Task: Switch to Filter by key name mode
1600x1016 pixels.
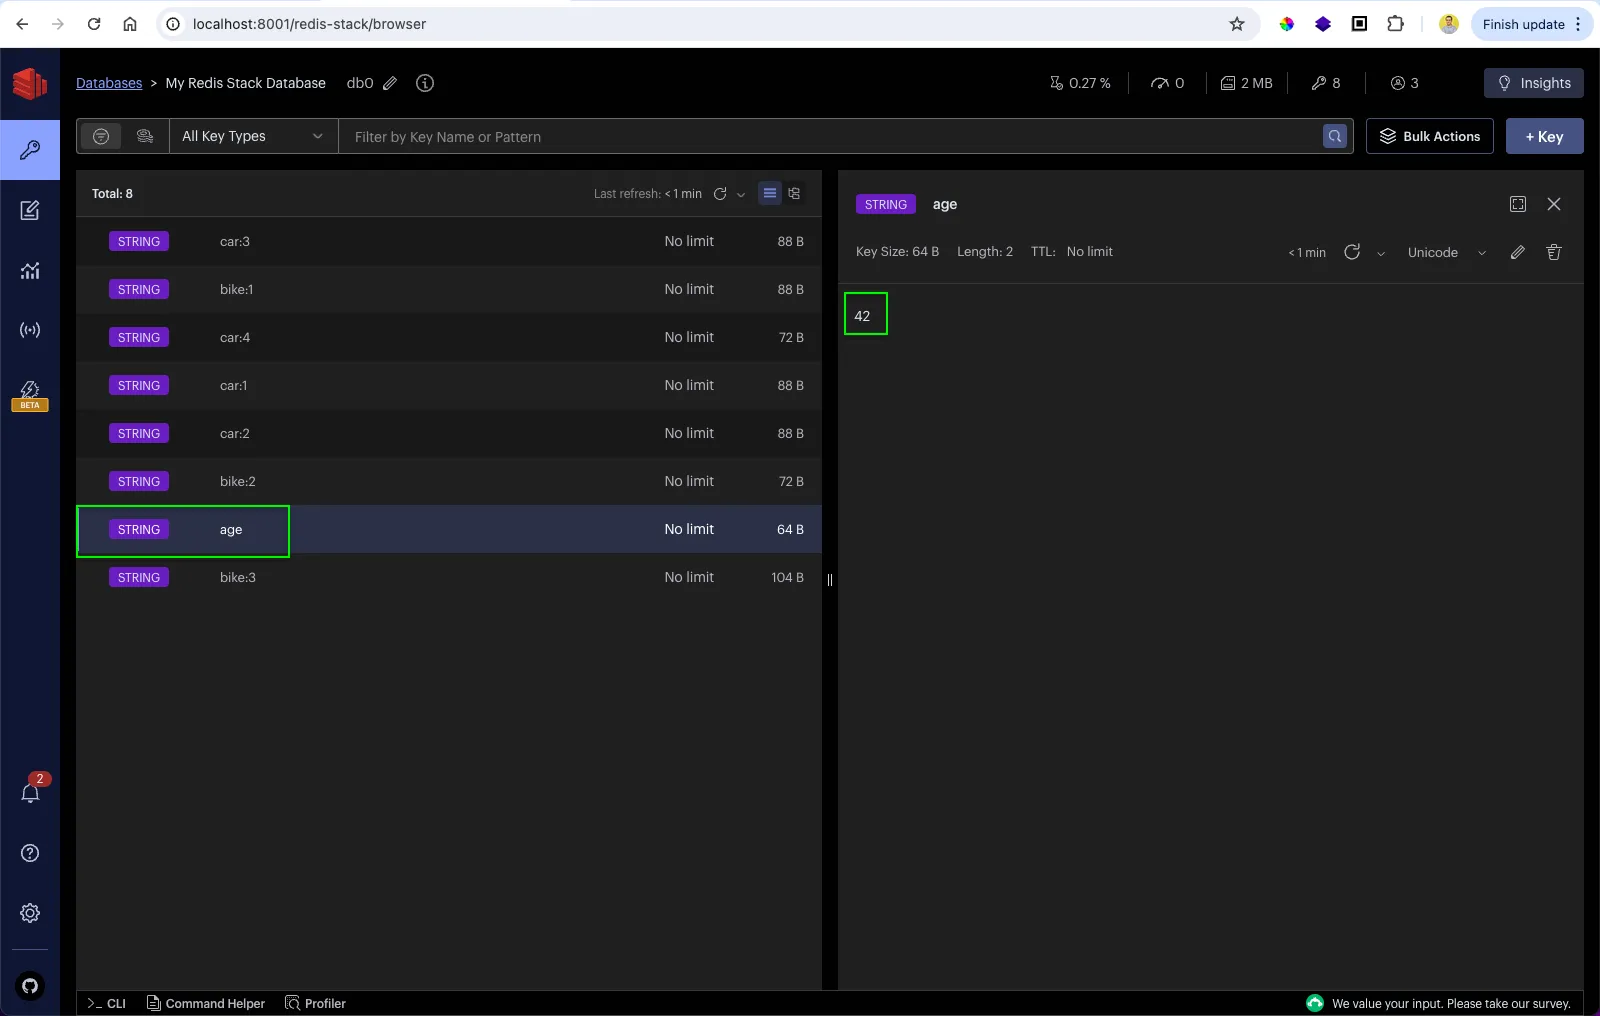Action: 101,136
